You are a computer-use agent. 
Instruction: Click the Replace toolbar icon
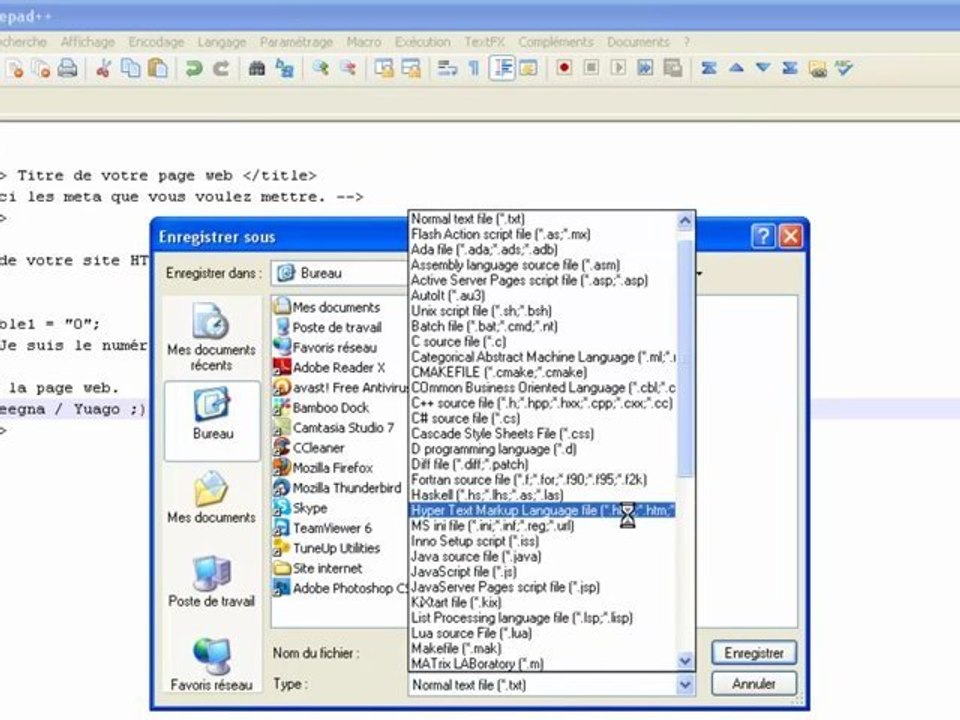[284, 68]
